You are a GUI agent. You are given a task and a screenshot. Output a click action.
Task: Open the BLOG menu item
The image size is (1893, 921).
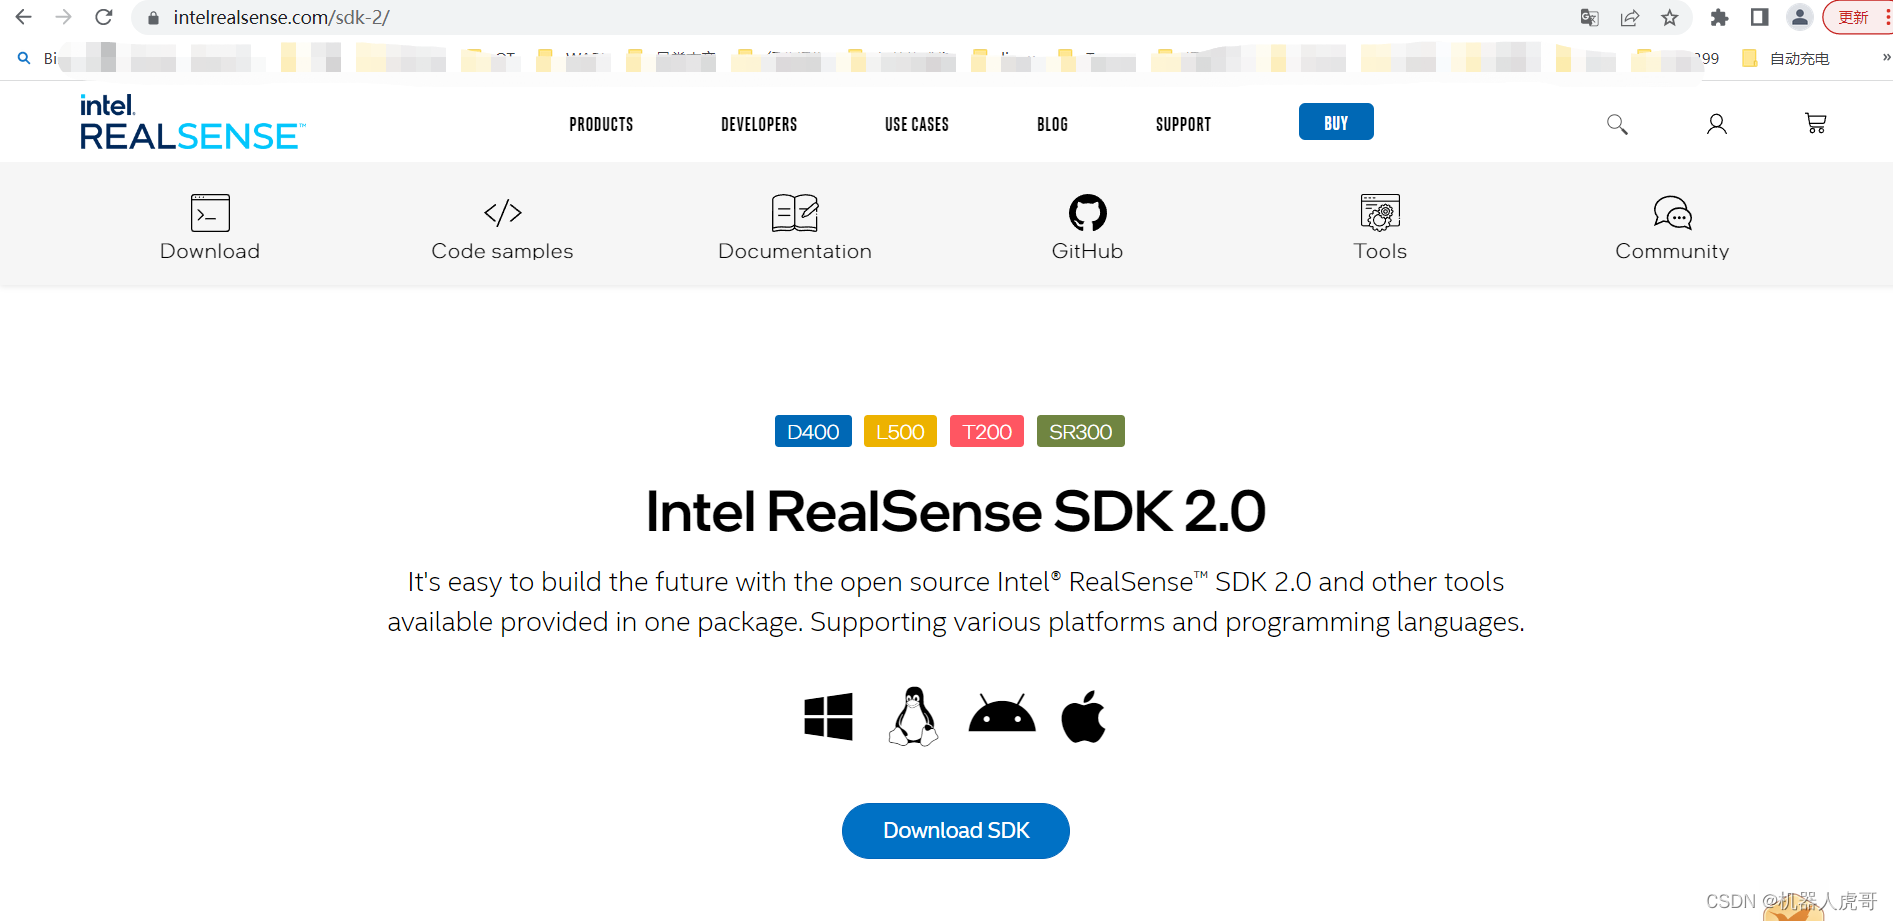click(x=1052, y=124)
